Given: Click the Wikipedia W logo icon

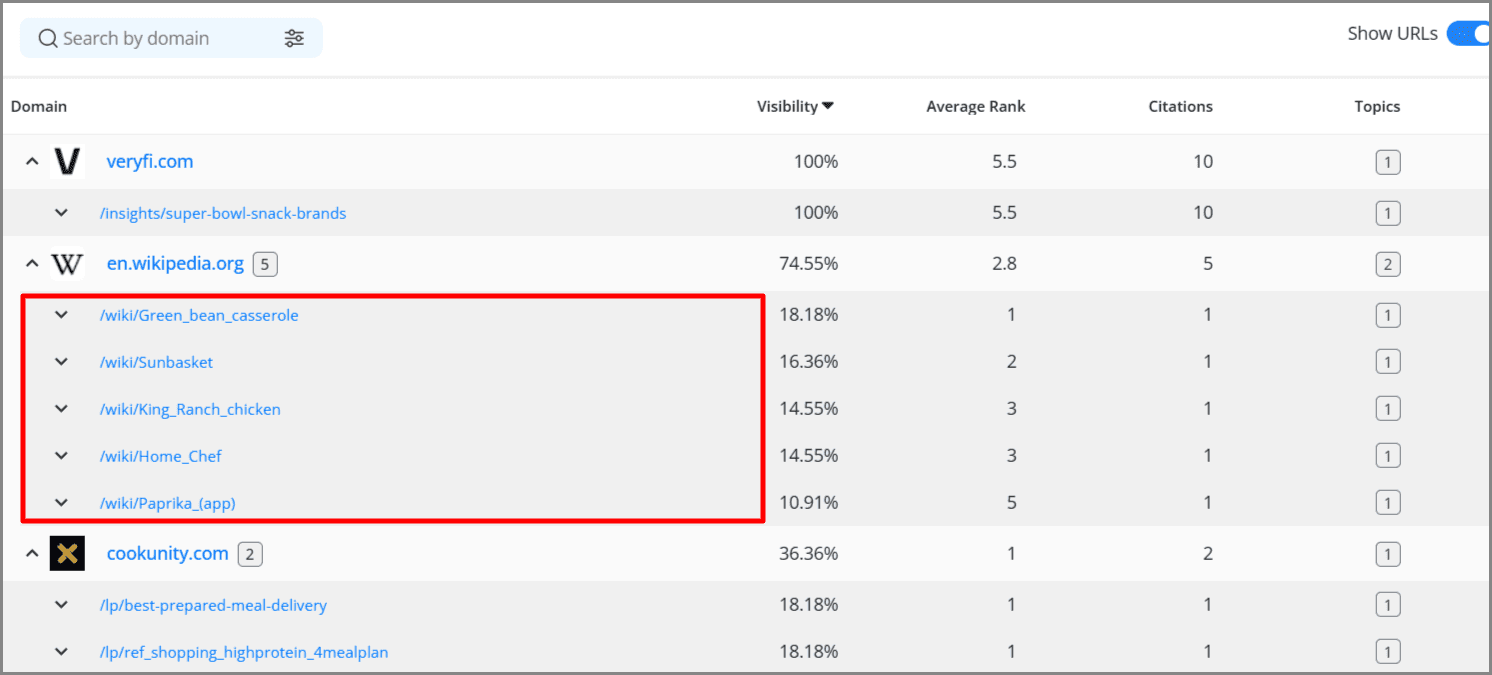Looking at the screenshot, I should (x=67, y=264).
